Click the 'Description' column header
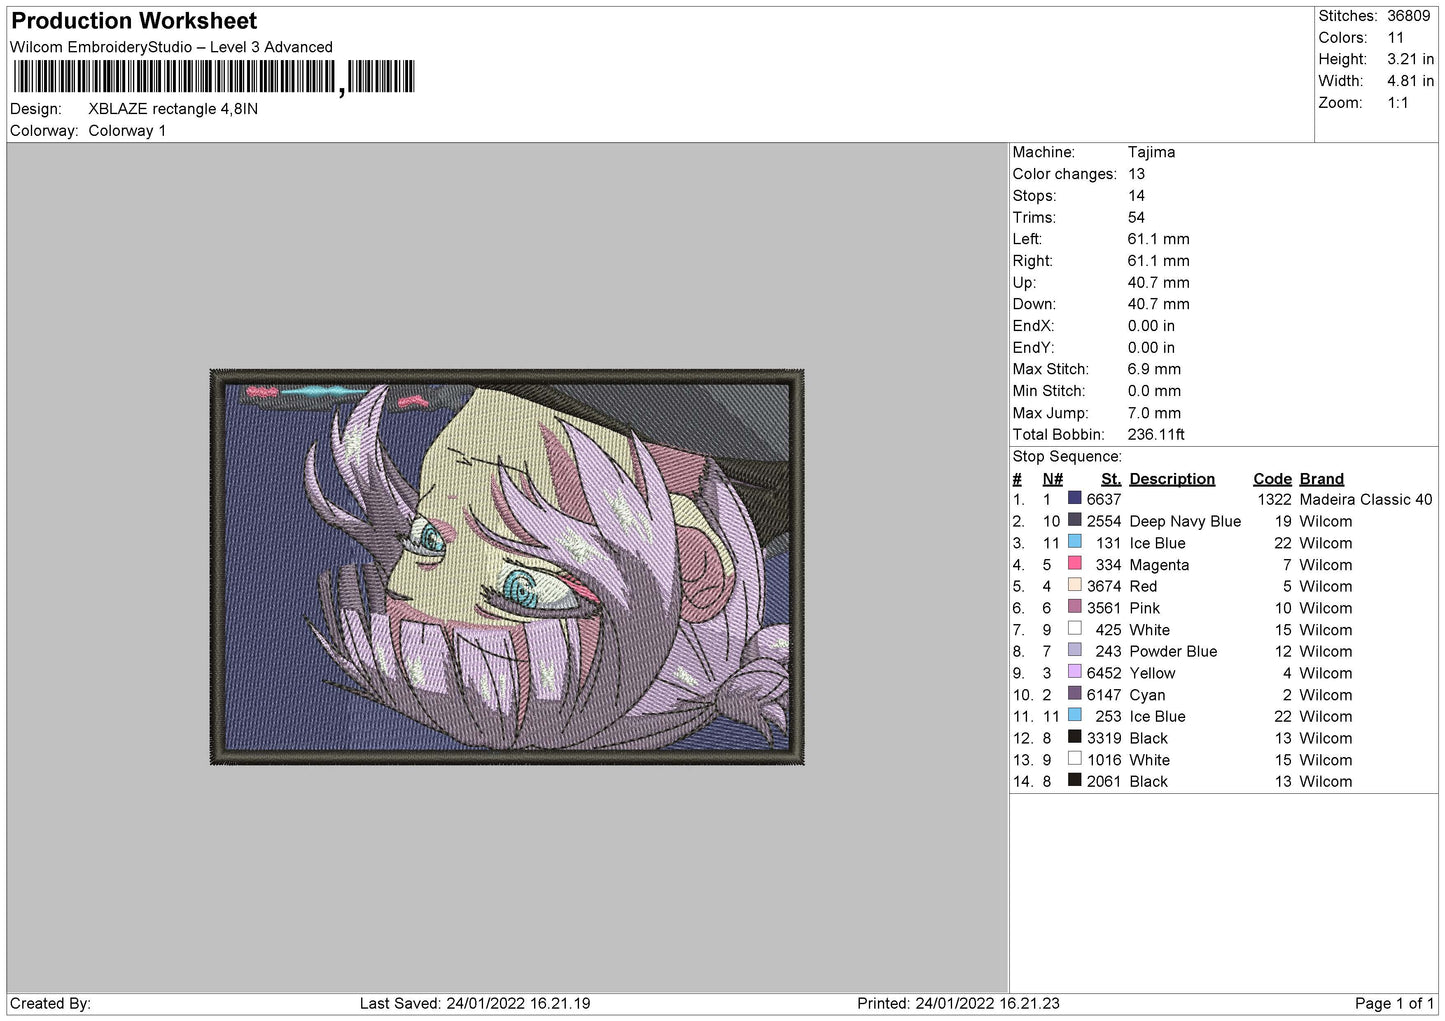The height and width of the screenshot is (1021, 1445). point(1172,479)
